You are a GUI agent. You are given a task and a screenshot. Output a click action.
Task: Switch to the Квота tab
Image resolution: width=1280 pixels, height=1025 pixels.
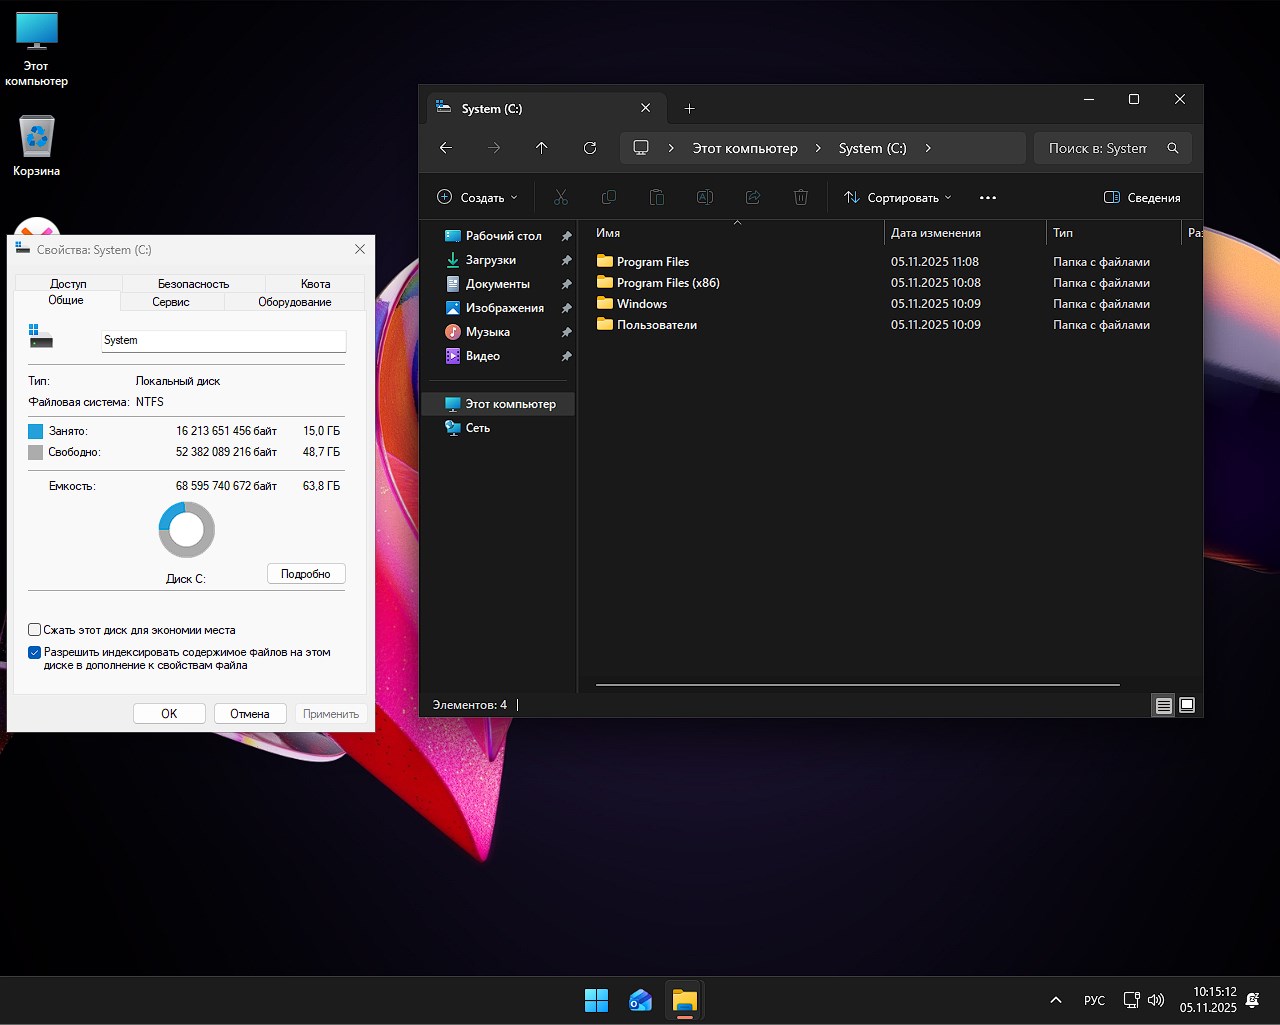[314, 283]
